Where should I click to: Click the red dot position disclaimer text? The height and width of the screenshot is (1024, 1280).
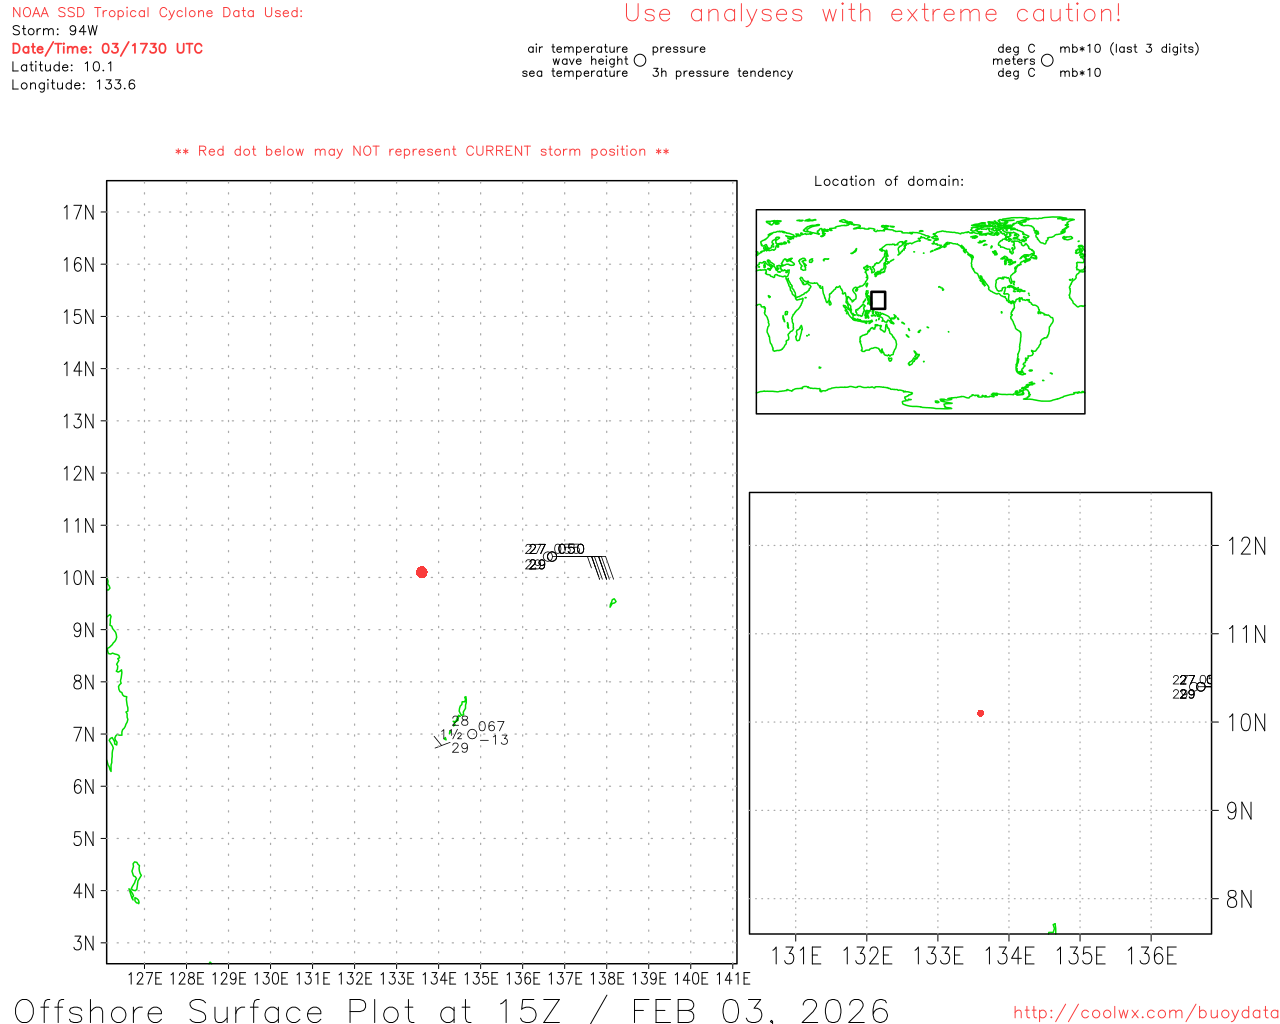(x=422, y=151)
